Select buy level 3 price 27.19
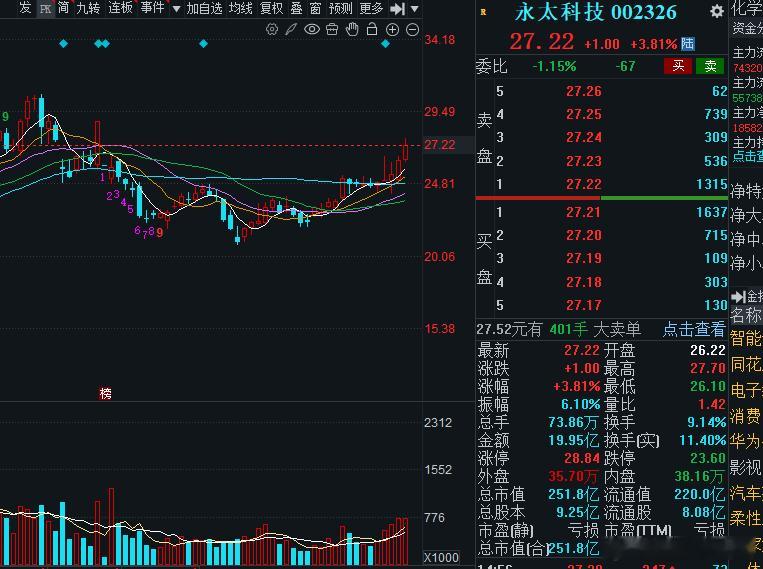 pos(583,258)
